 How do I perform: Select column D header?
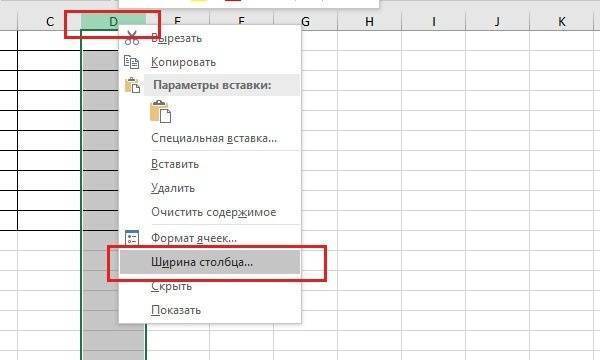pos(113,21)
